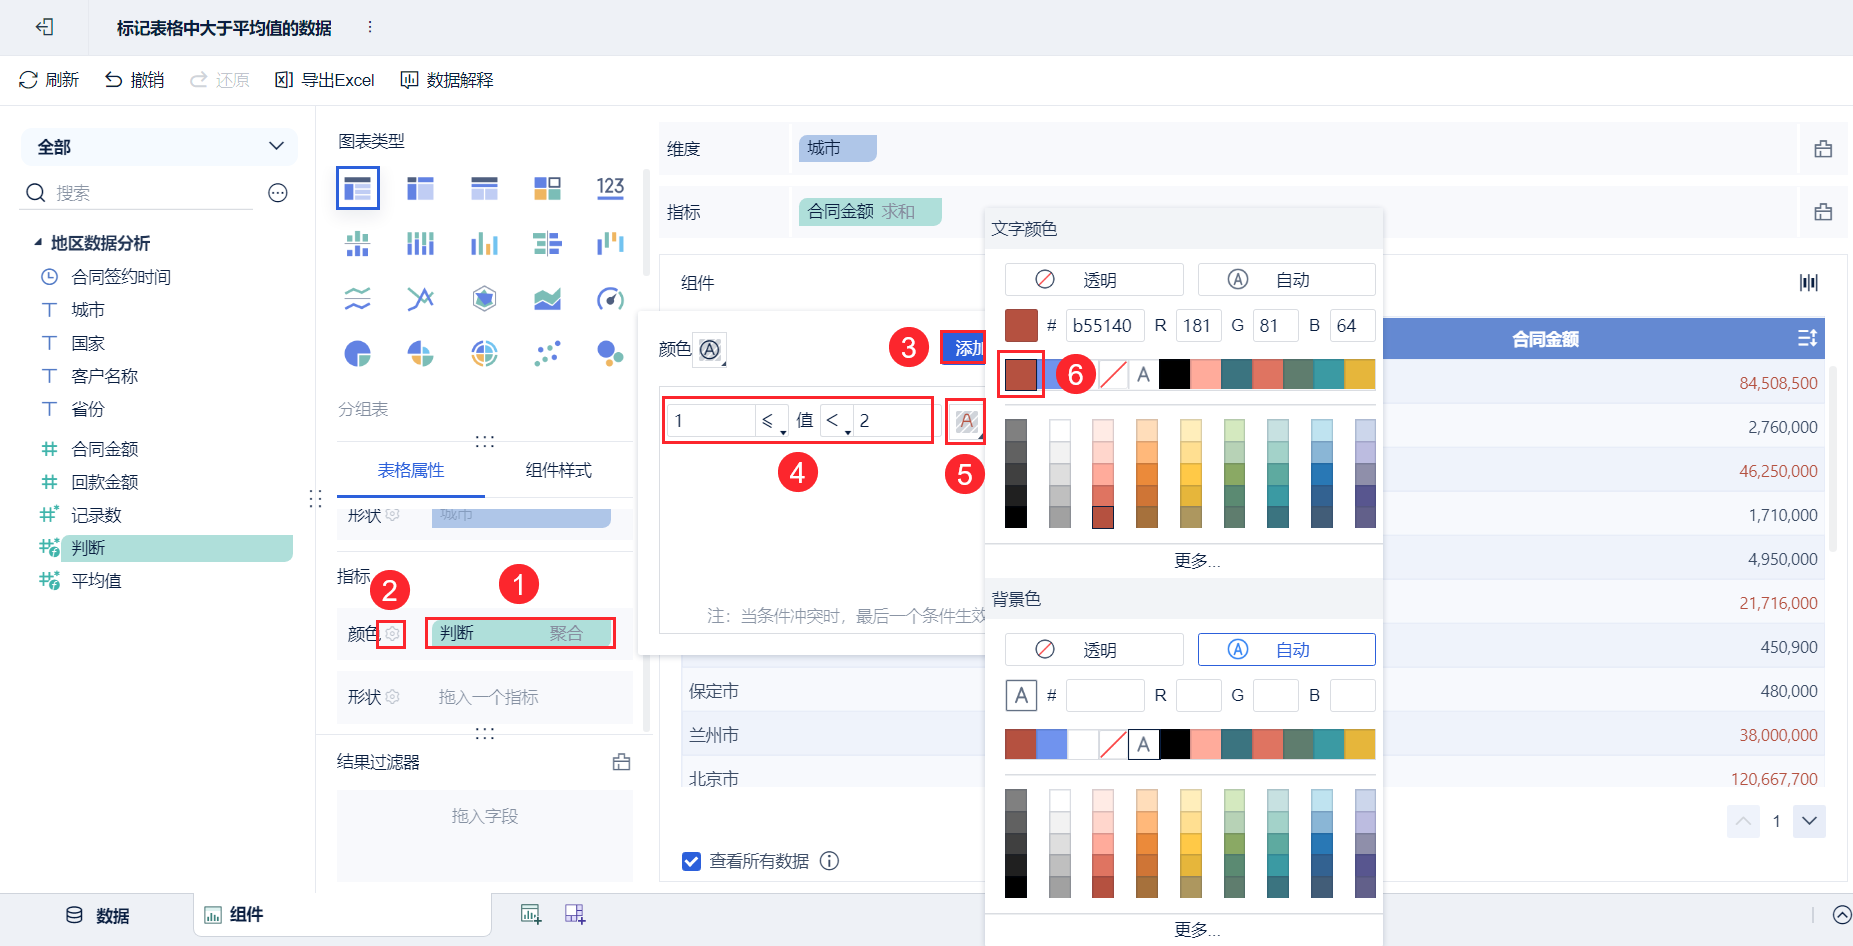Image resolution: width=1853 pixels, height=946 pixels.
Task: Select the stacked column chart type
Action: pos(421,243)
